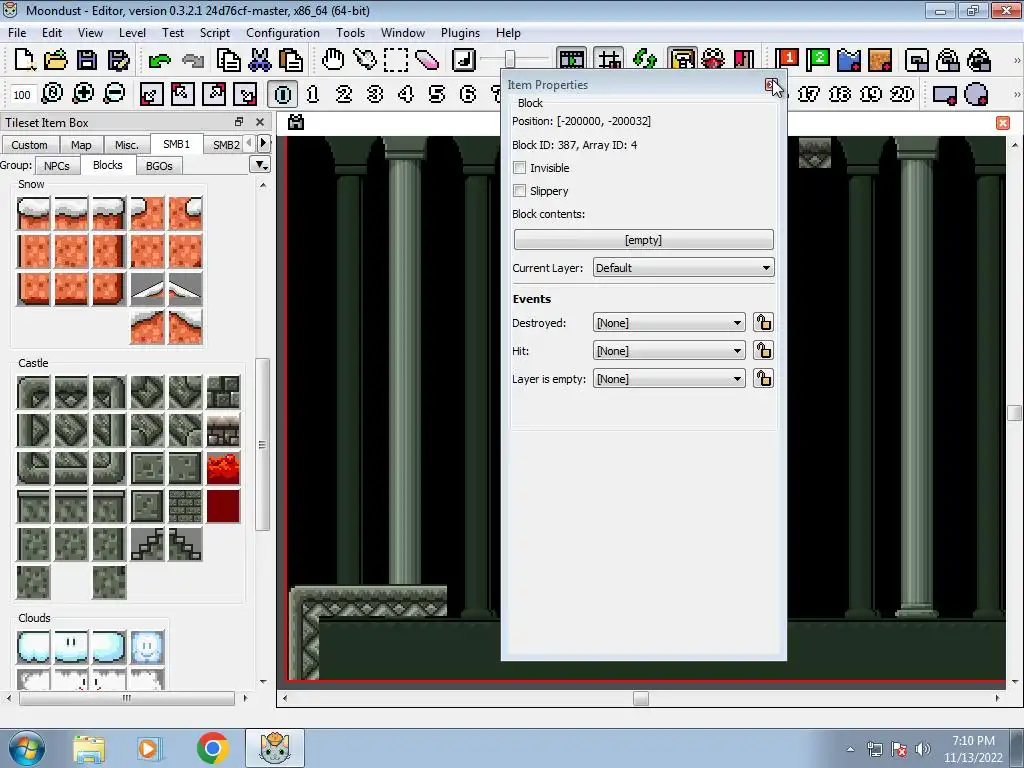1024x768 pixels.
Task: Open the Destroyed event dropdown
Action: coord(669,323)
